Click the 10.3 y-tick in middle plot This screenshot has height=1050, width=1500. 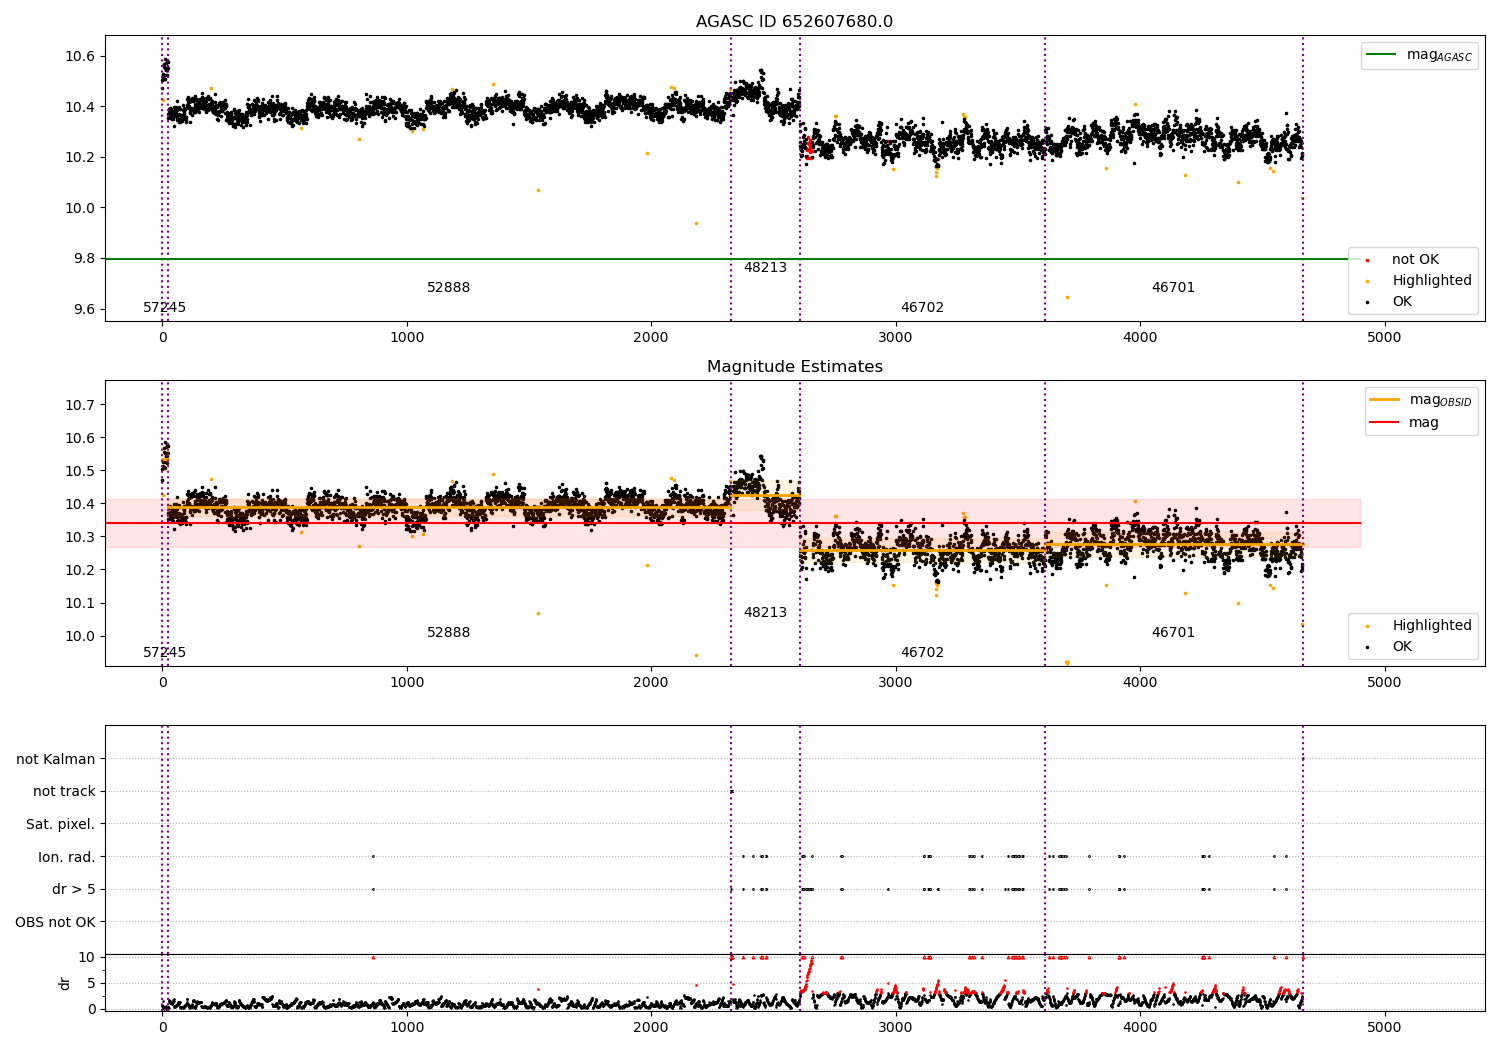(81, 537)
